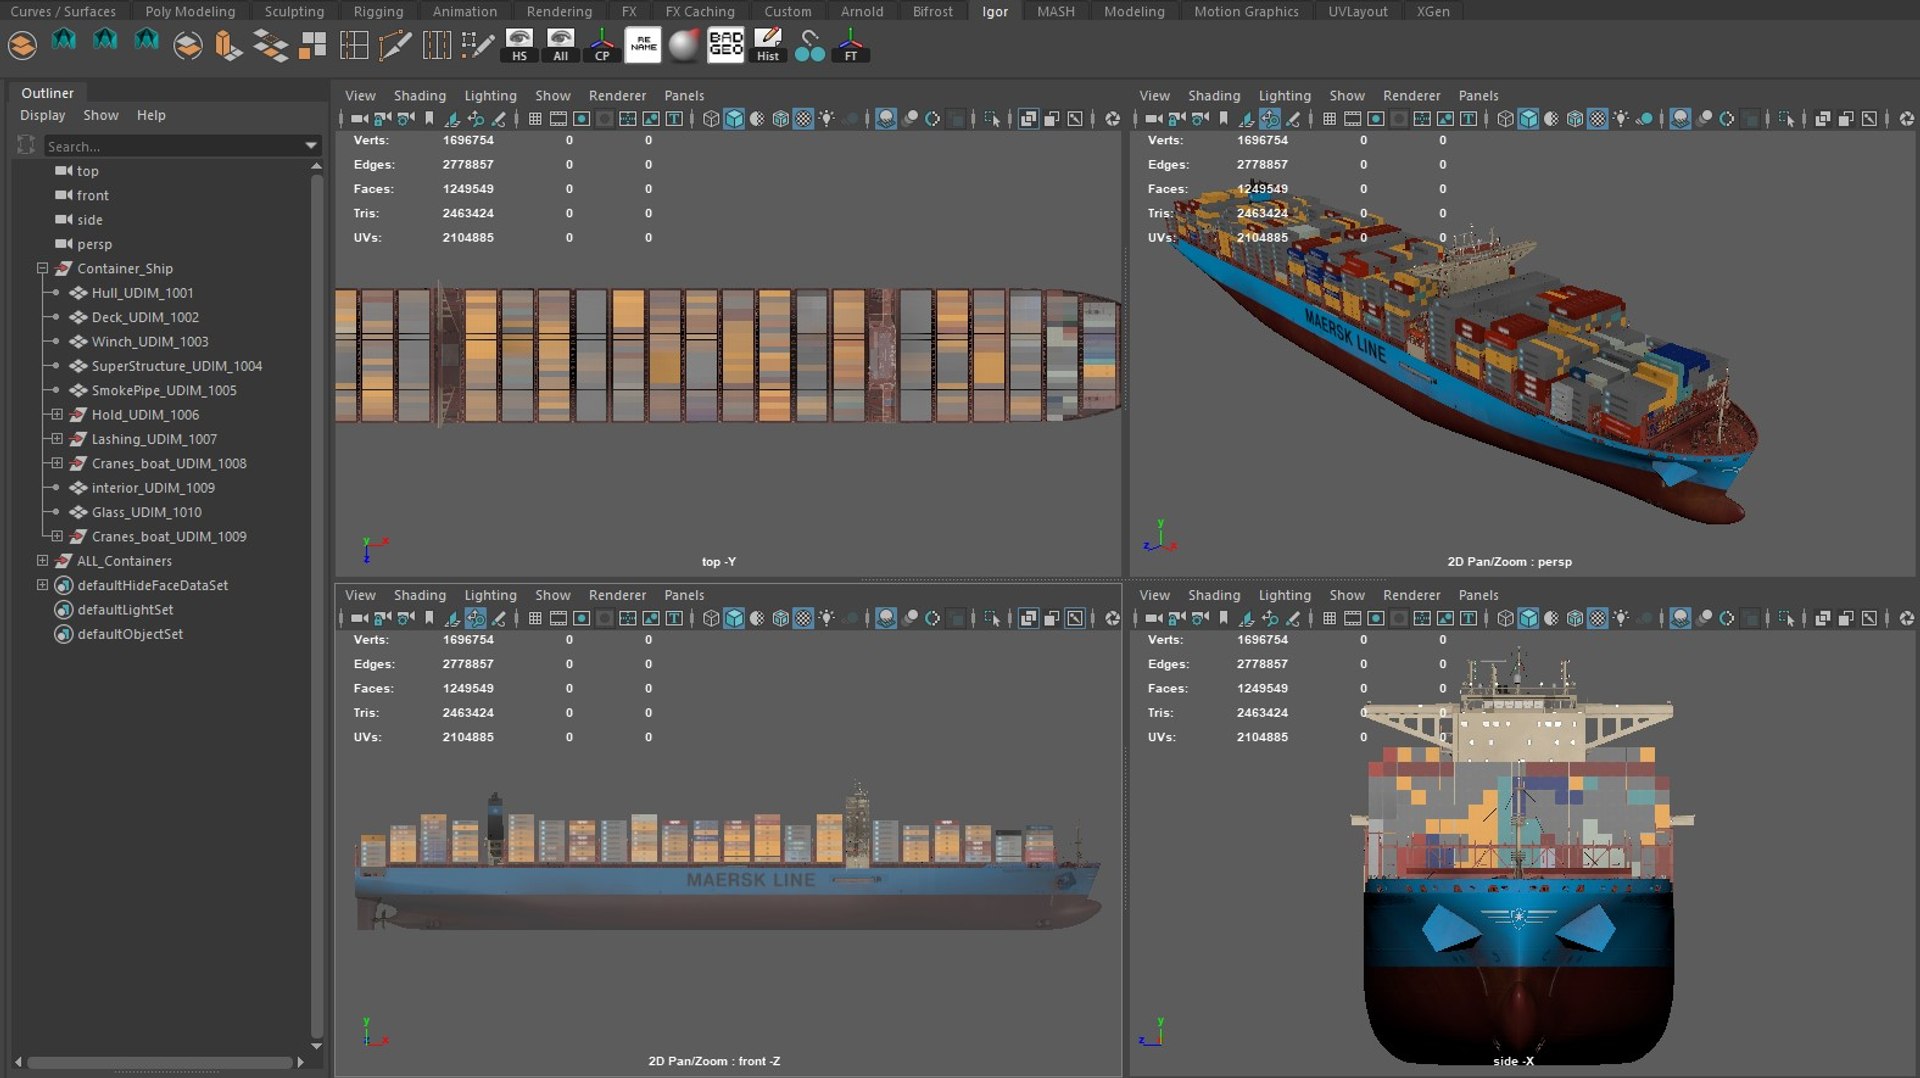
Task: Open the outliner search dropdown arrow
Action: [x=311, y=146]
